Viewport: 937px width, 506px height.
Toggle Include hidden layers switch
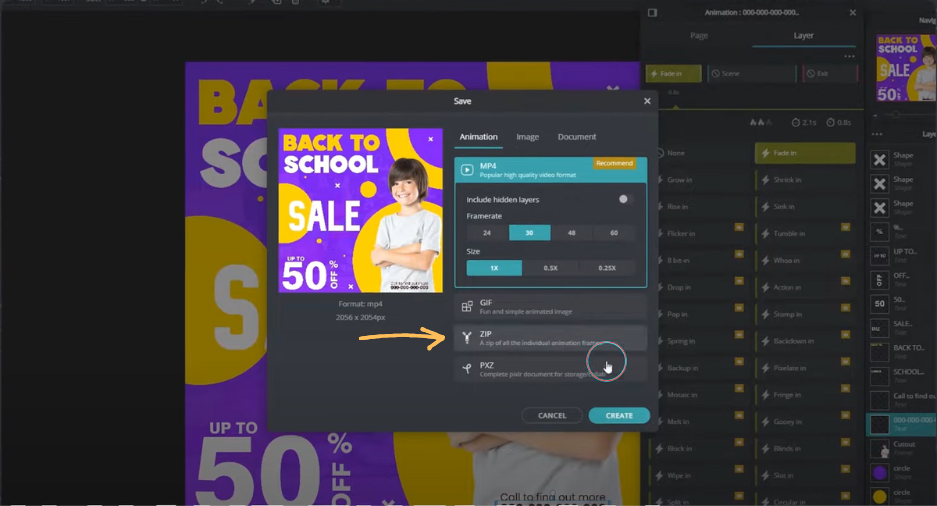pos(625,199)
